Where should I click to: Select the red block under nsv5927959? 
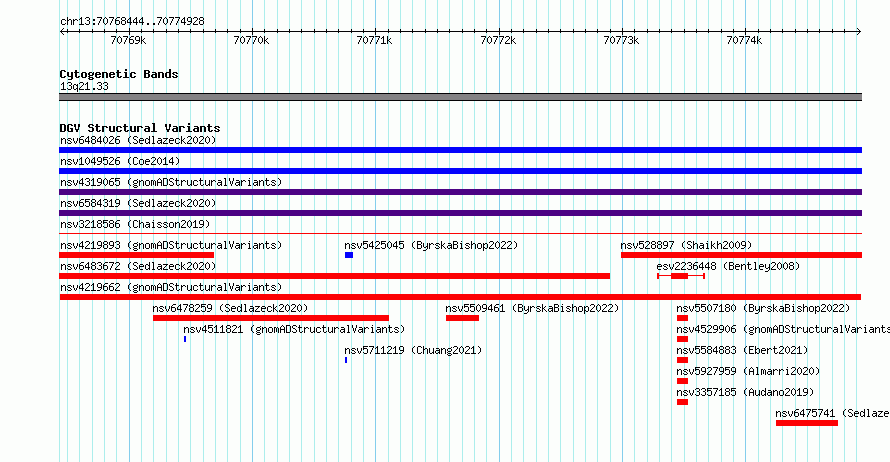click(x=682, y=381)
